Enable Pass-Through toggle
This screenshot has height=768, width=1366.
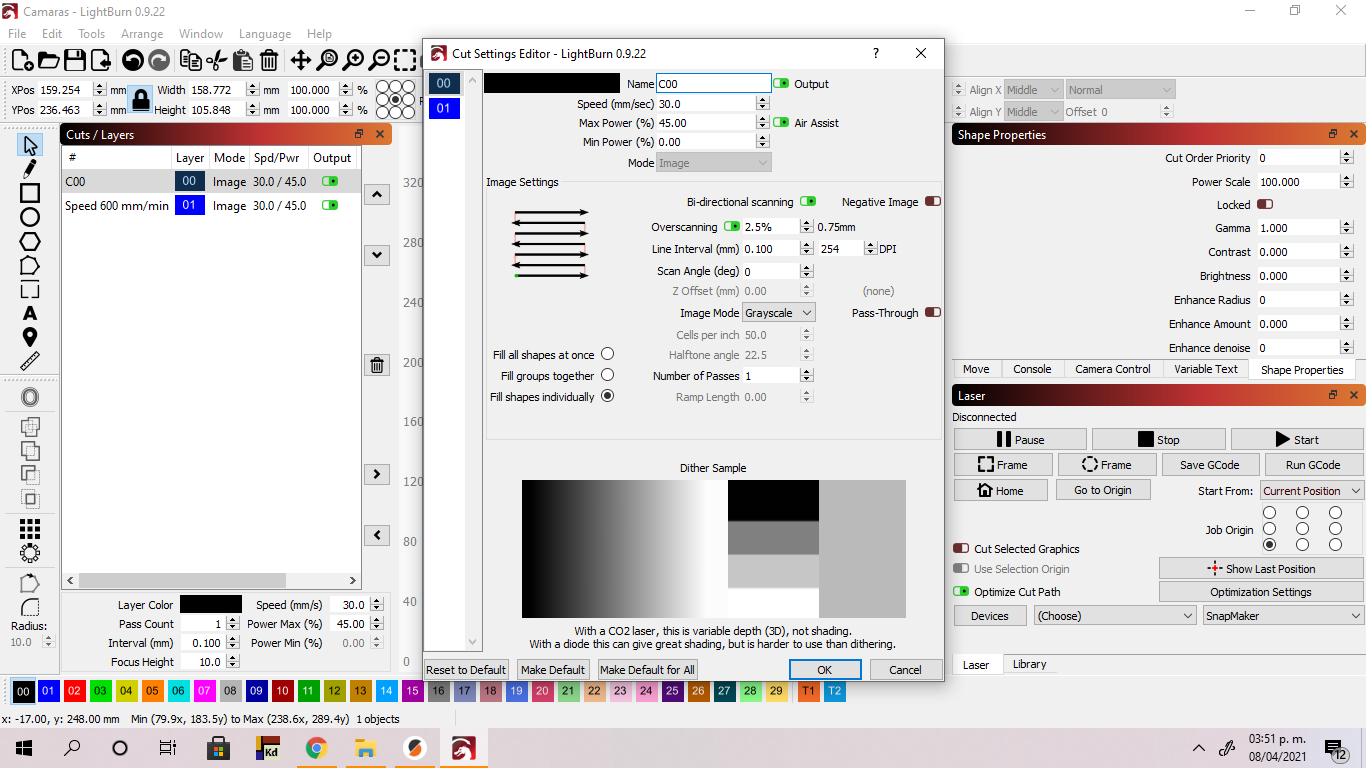pyautogui.click(x=933, y=313)
